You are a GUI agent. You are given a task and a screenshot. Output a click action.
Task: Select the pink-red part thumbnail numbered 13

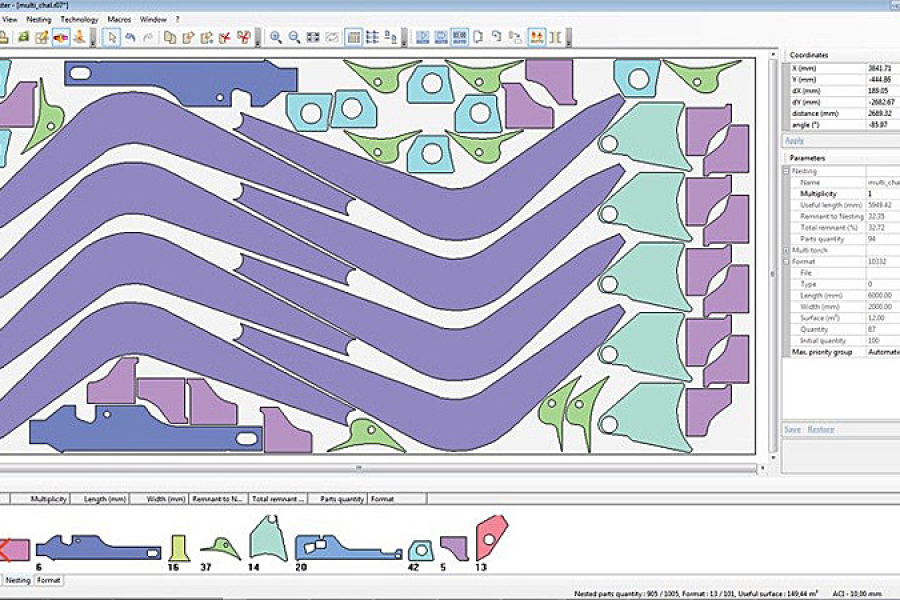491,537
